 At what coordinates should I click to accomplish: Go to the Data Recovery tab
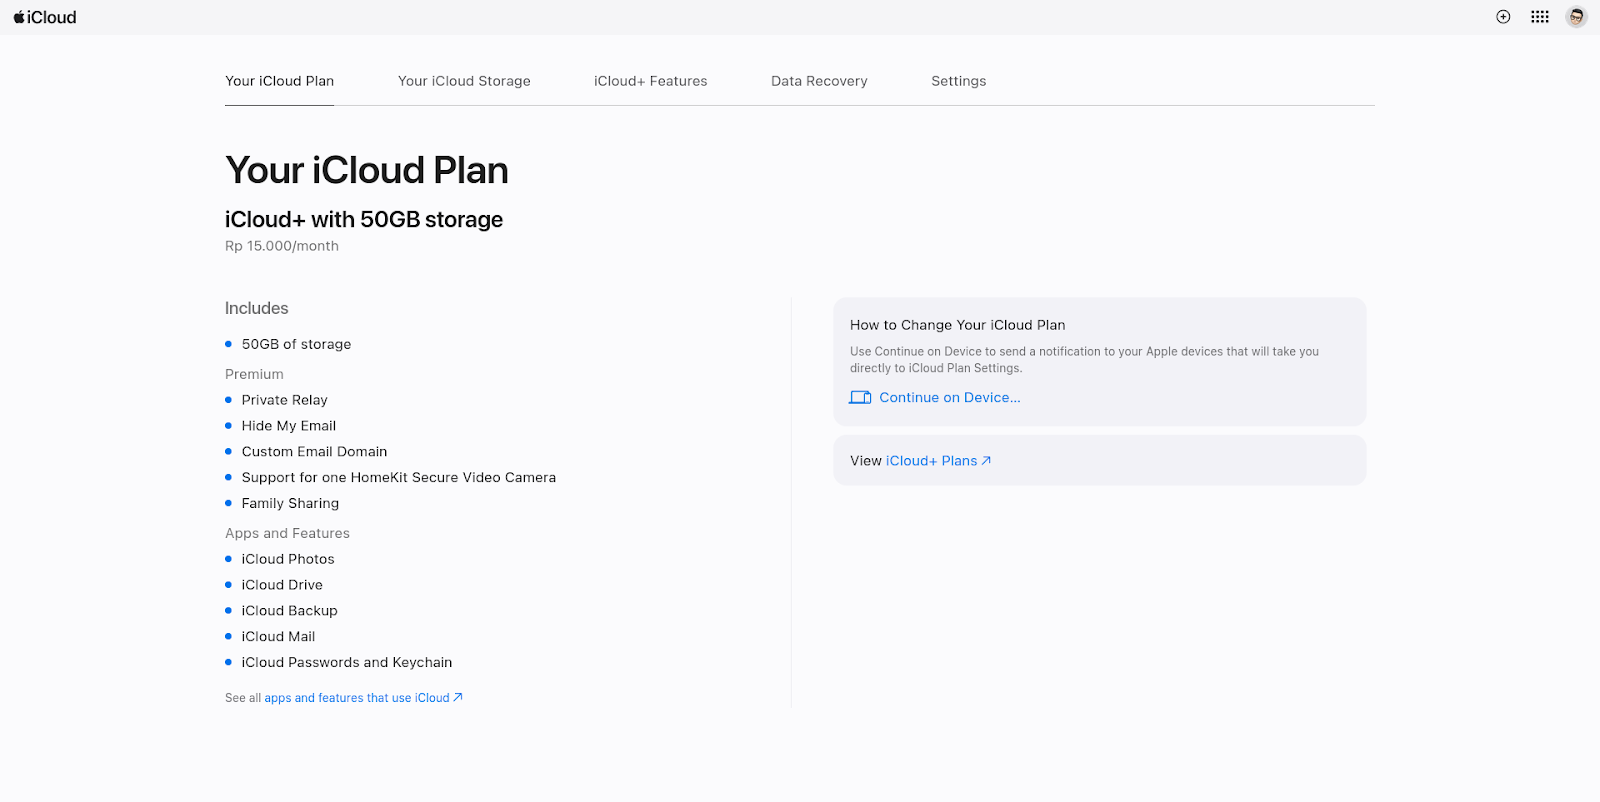click(819, 81)
